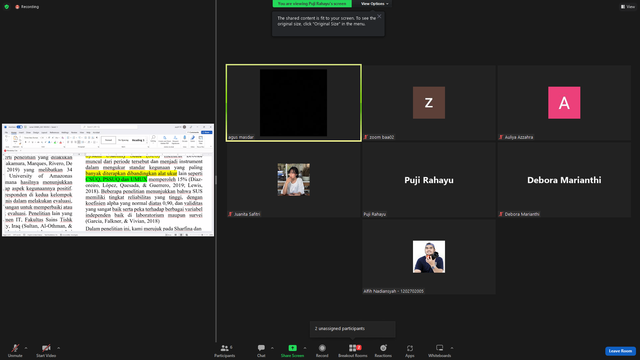
Task: Switch to Review tab in Word ribbon
Action: pos(74,132)
